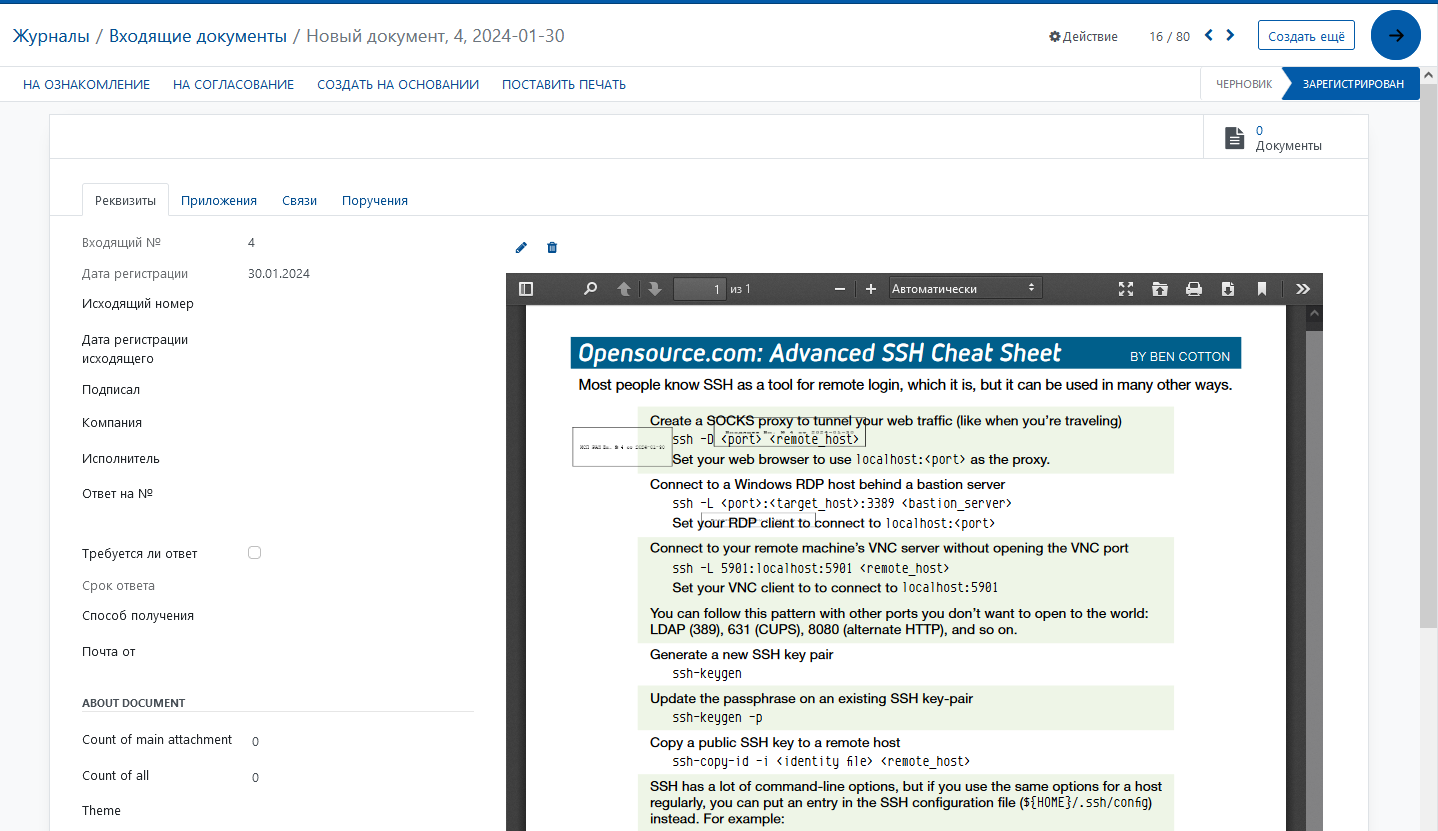The height and width of the screenshot is (831, 1438).
Task: Click the Исходящий номер label
Action: coord(138,303)
